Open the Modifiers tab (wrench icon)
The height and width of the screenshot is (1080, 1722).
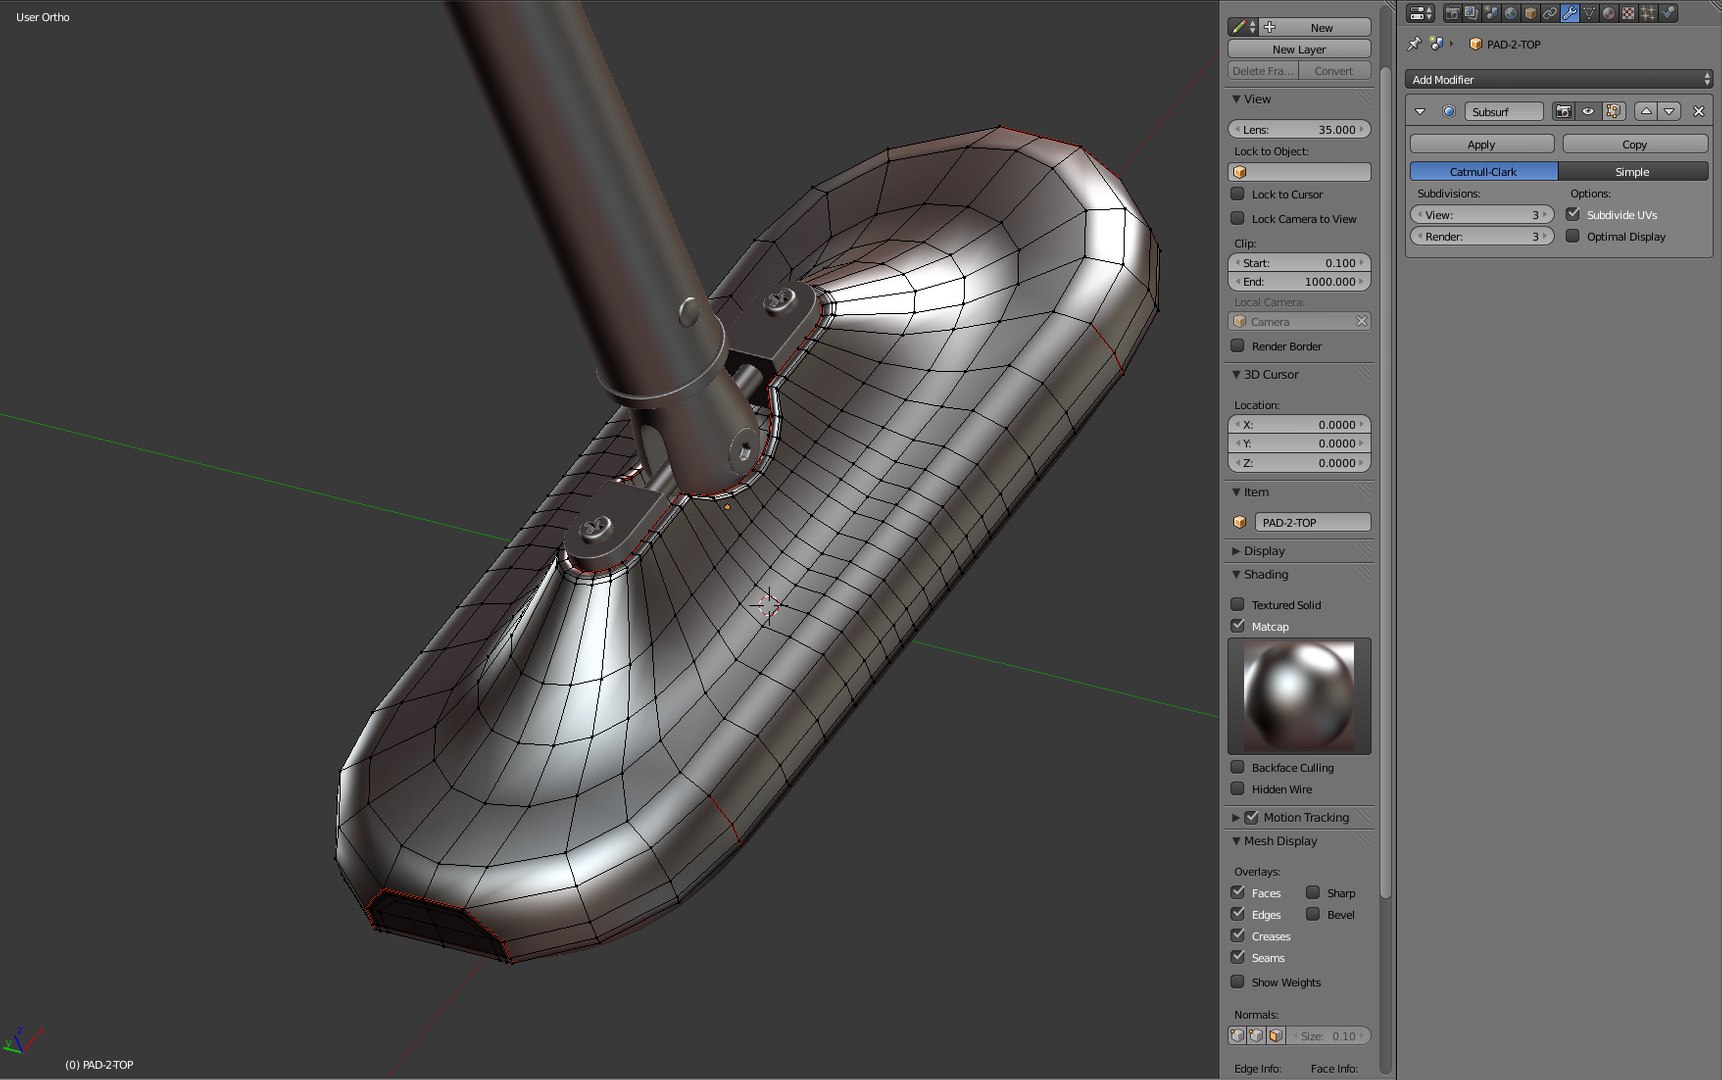tap(1569, 13)
